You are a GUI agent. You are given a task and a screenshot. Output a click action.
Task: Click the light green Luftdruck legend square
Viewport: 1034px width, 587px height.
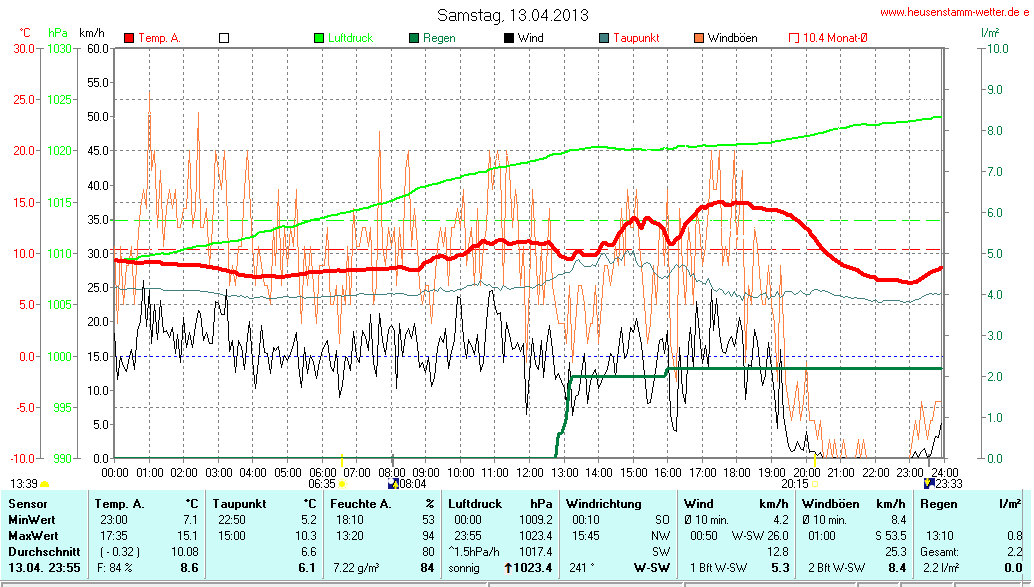319,38
